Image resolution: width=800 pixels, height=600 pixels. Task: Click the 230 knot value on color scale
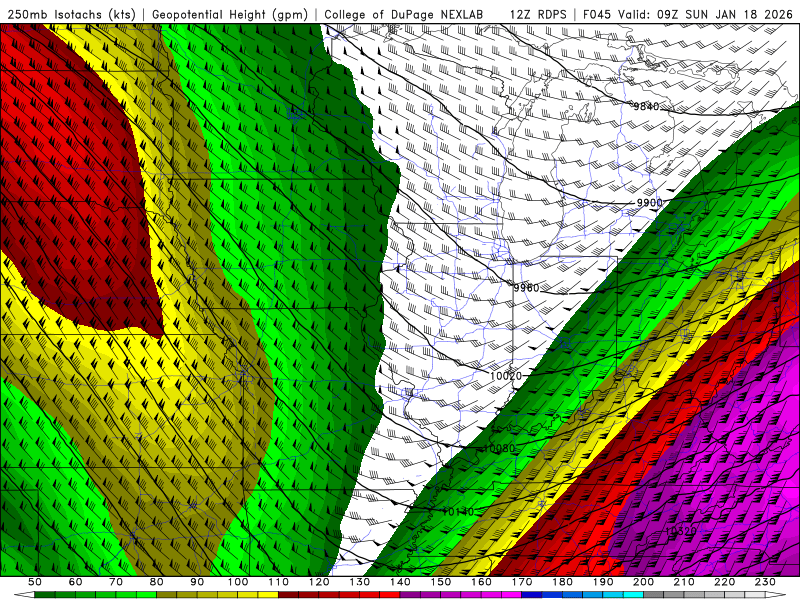point(765,582)
